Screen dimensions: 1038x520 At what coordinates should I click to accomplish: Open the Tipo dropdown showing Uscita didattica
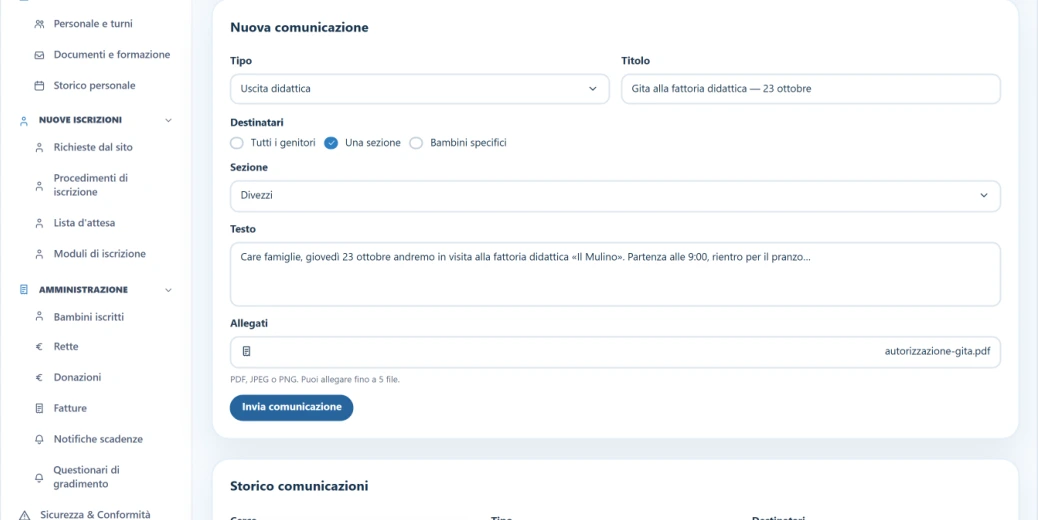point(420,89)
